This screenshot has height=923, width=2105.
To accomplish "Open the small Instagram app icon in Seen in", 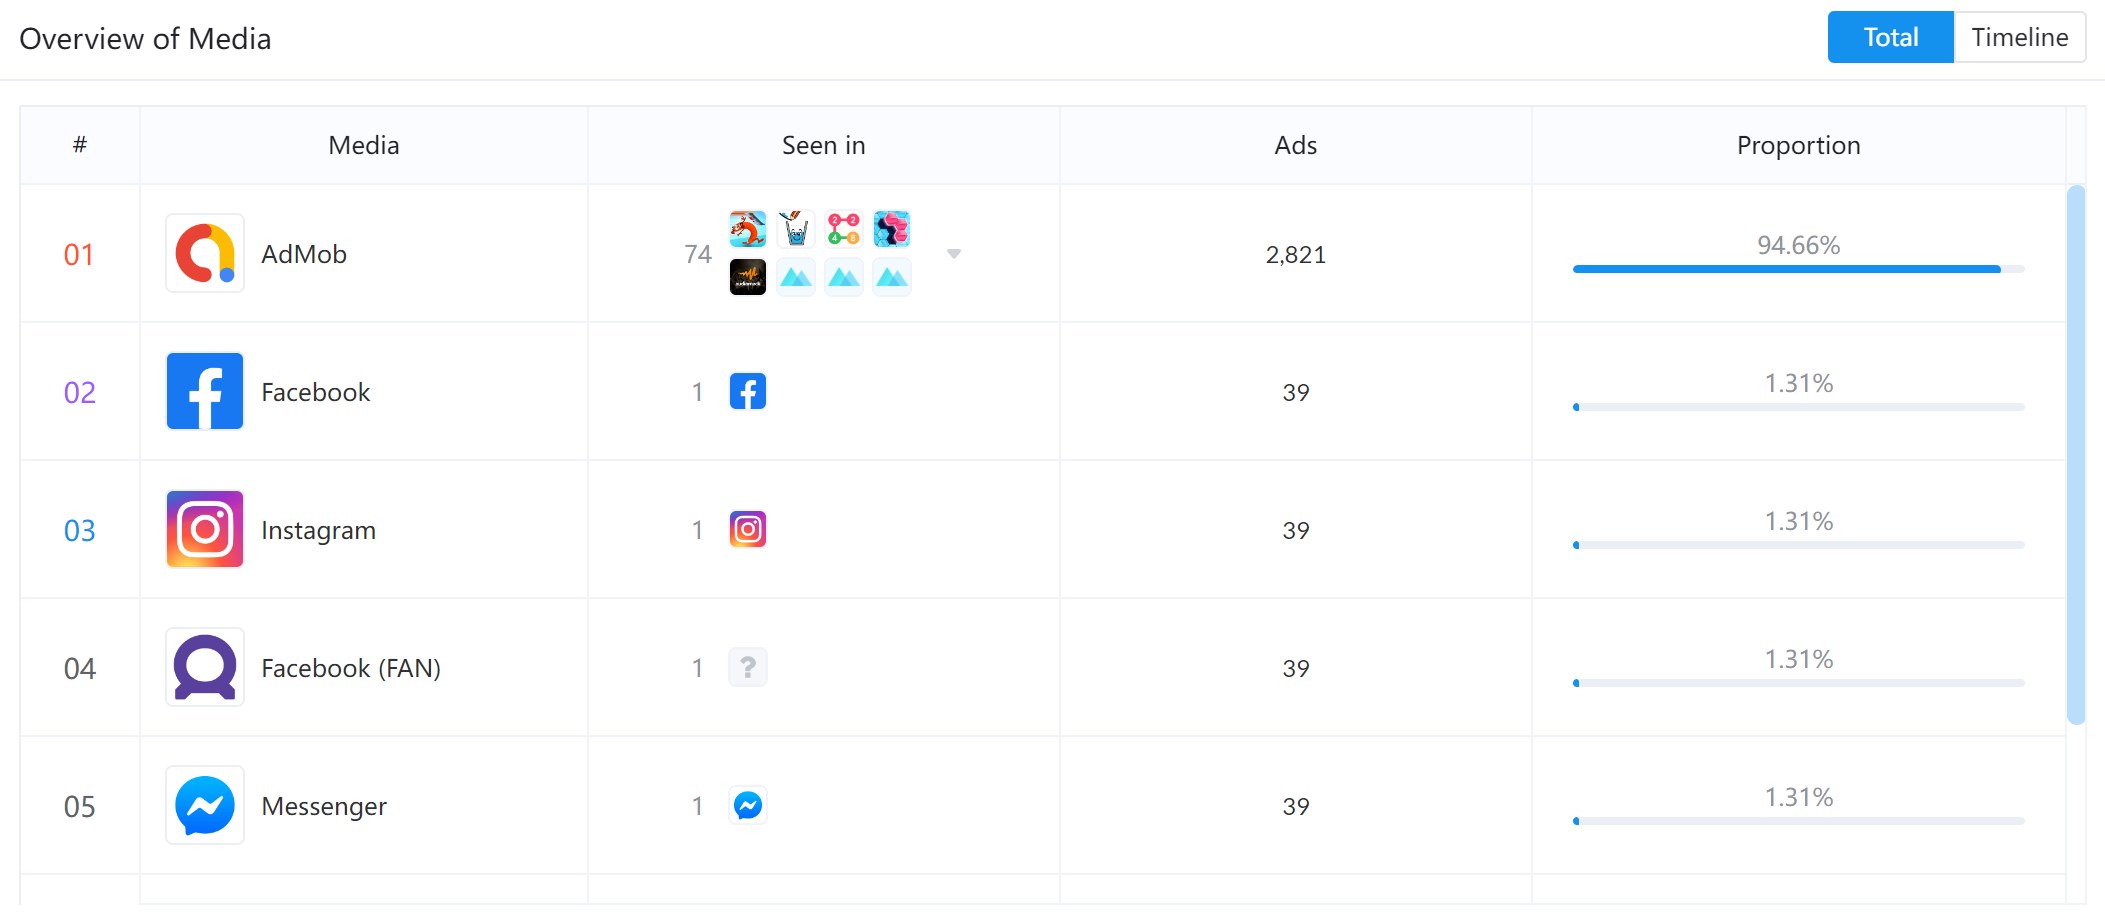I will coord(748,529).
